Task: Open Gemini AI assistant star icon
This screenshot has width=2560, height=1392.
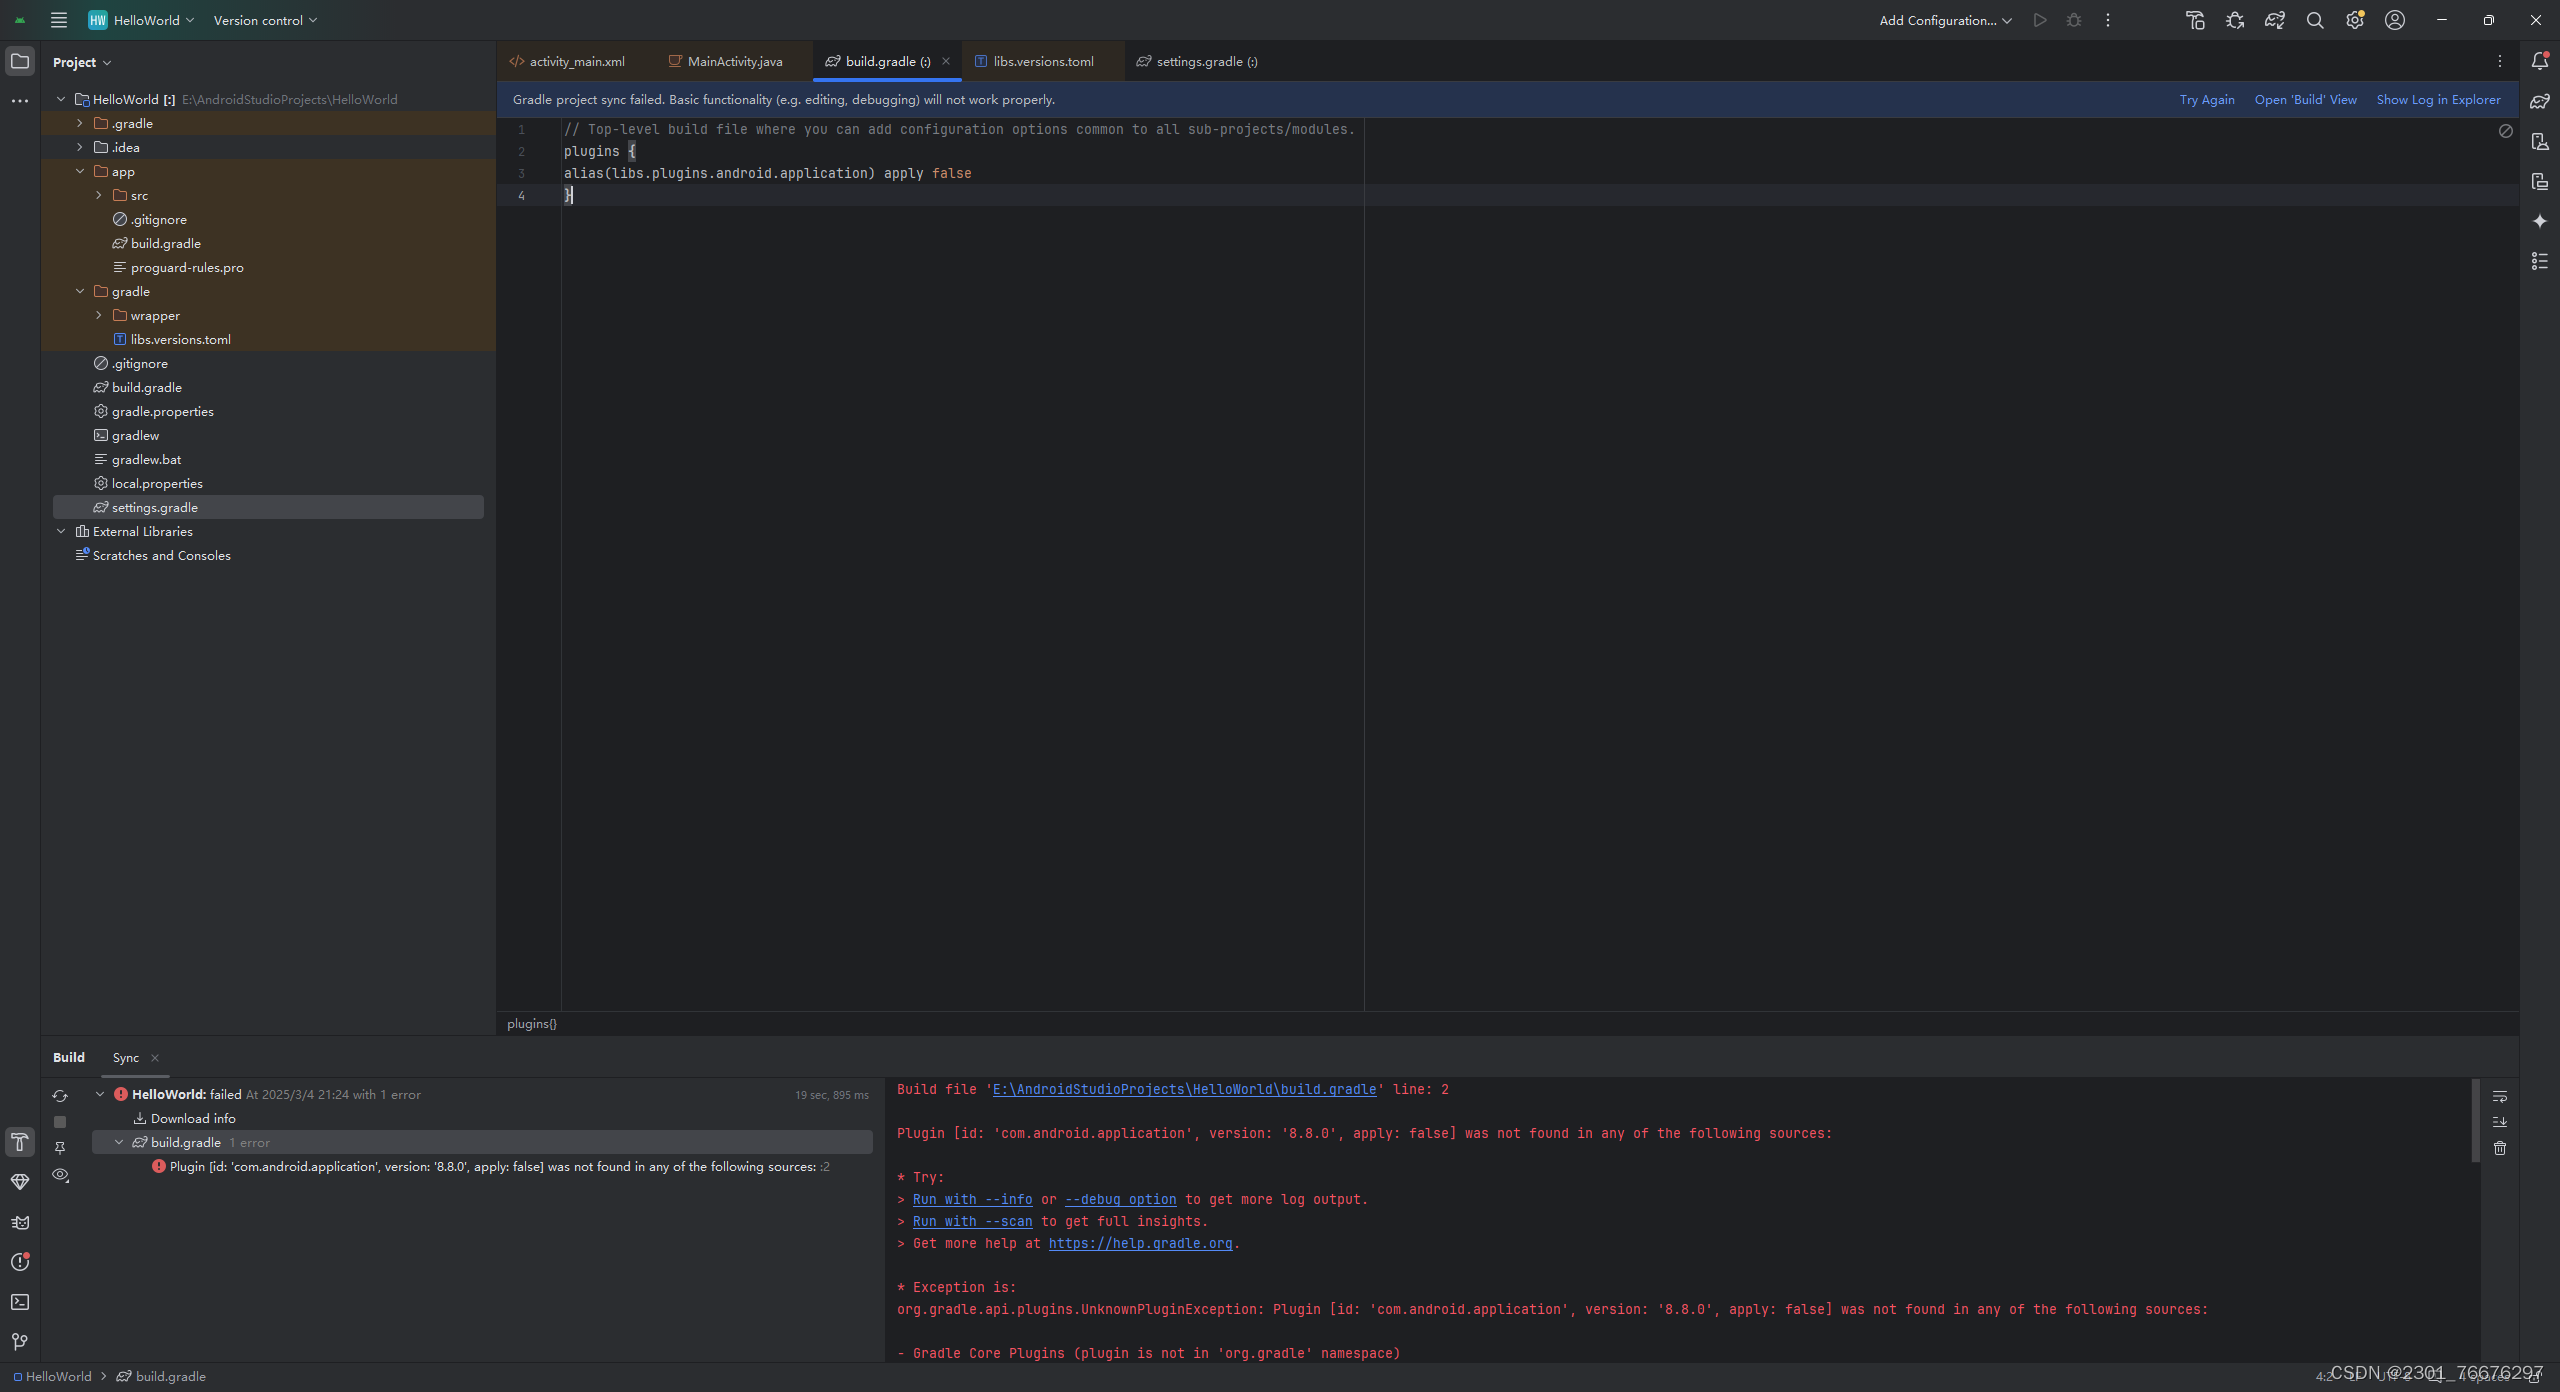Action: pyautogui.click(x=2540, y=222)
